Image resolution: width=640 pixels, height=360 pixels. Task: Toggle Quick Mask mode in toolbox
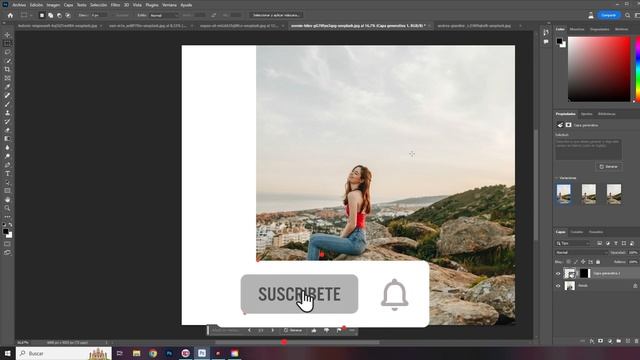pyautogui.click(x=7, y=244)
